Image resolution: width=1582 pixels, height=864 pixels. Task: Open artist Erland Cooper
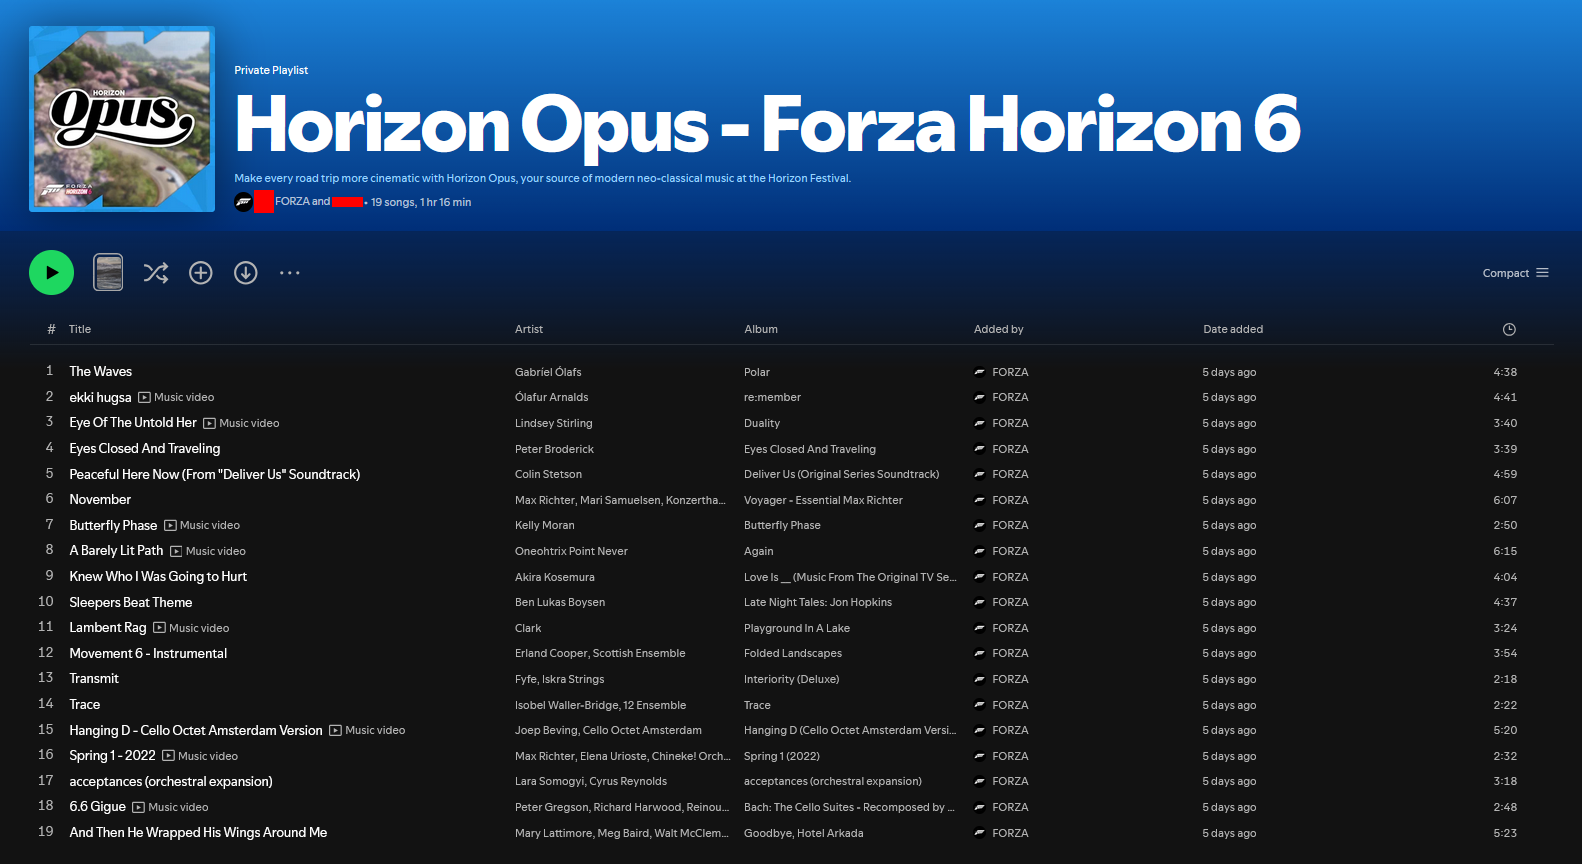pos(551,653)
